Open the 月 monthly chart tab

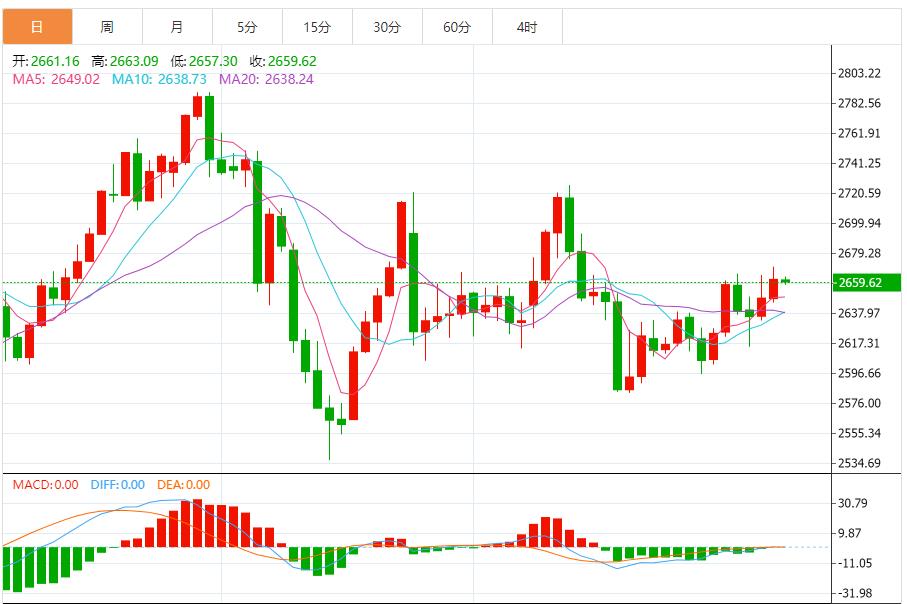(x=177, y=27)
